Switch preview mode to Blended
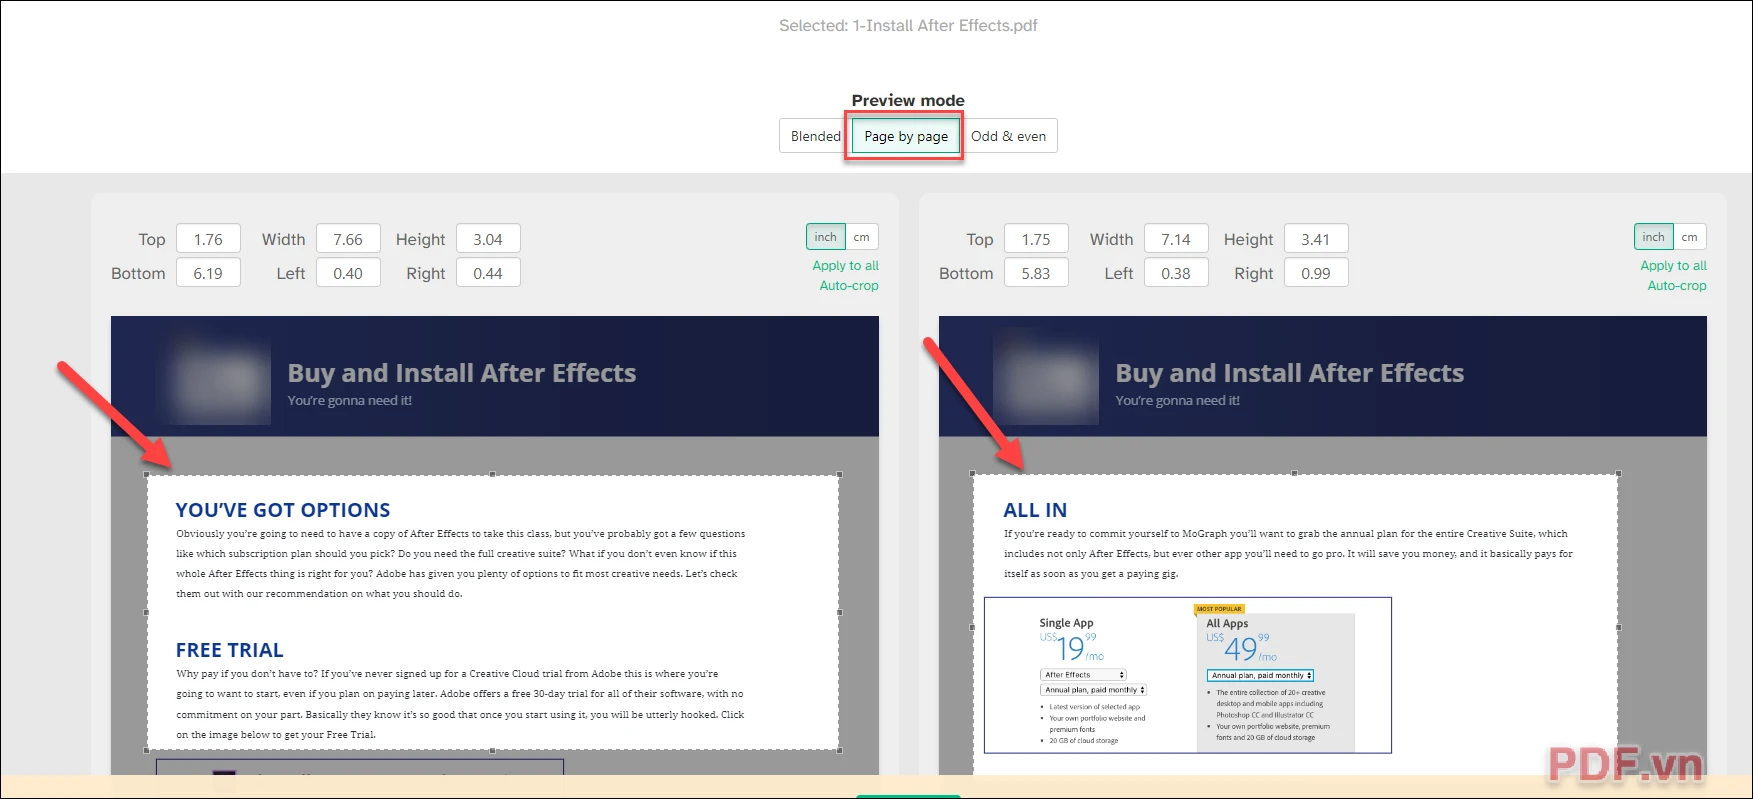Image resolution: width=1753 pixels, height=799 pixels. [815, 136]
